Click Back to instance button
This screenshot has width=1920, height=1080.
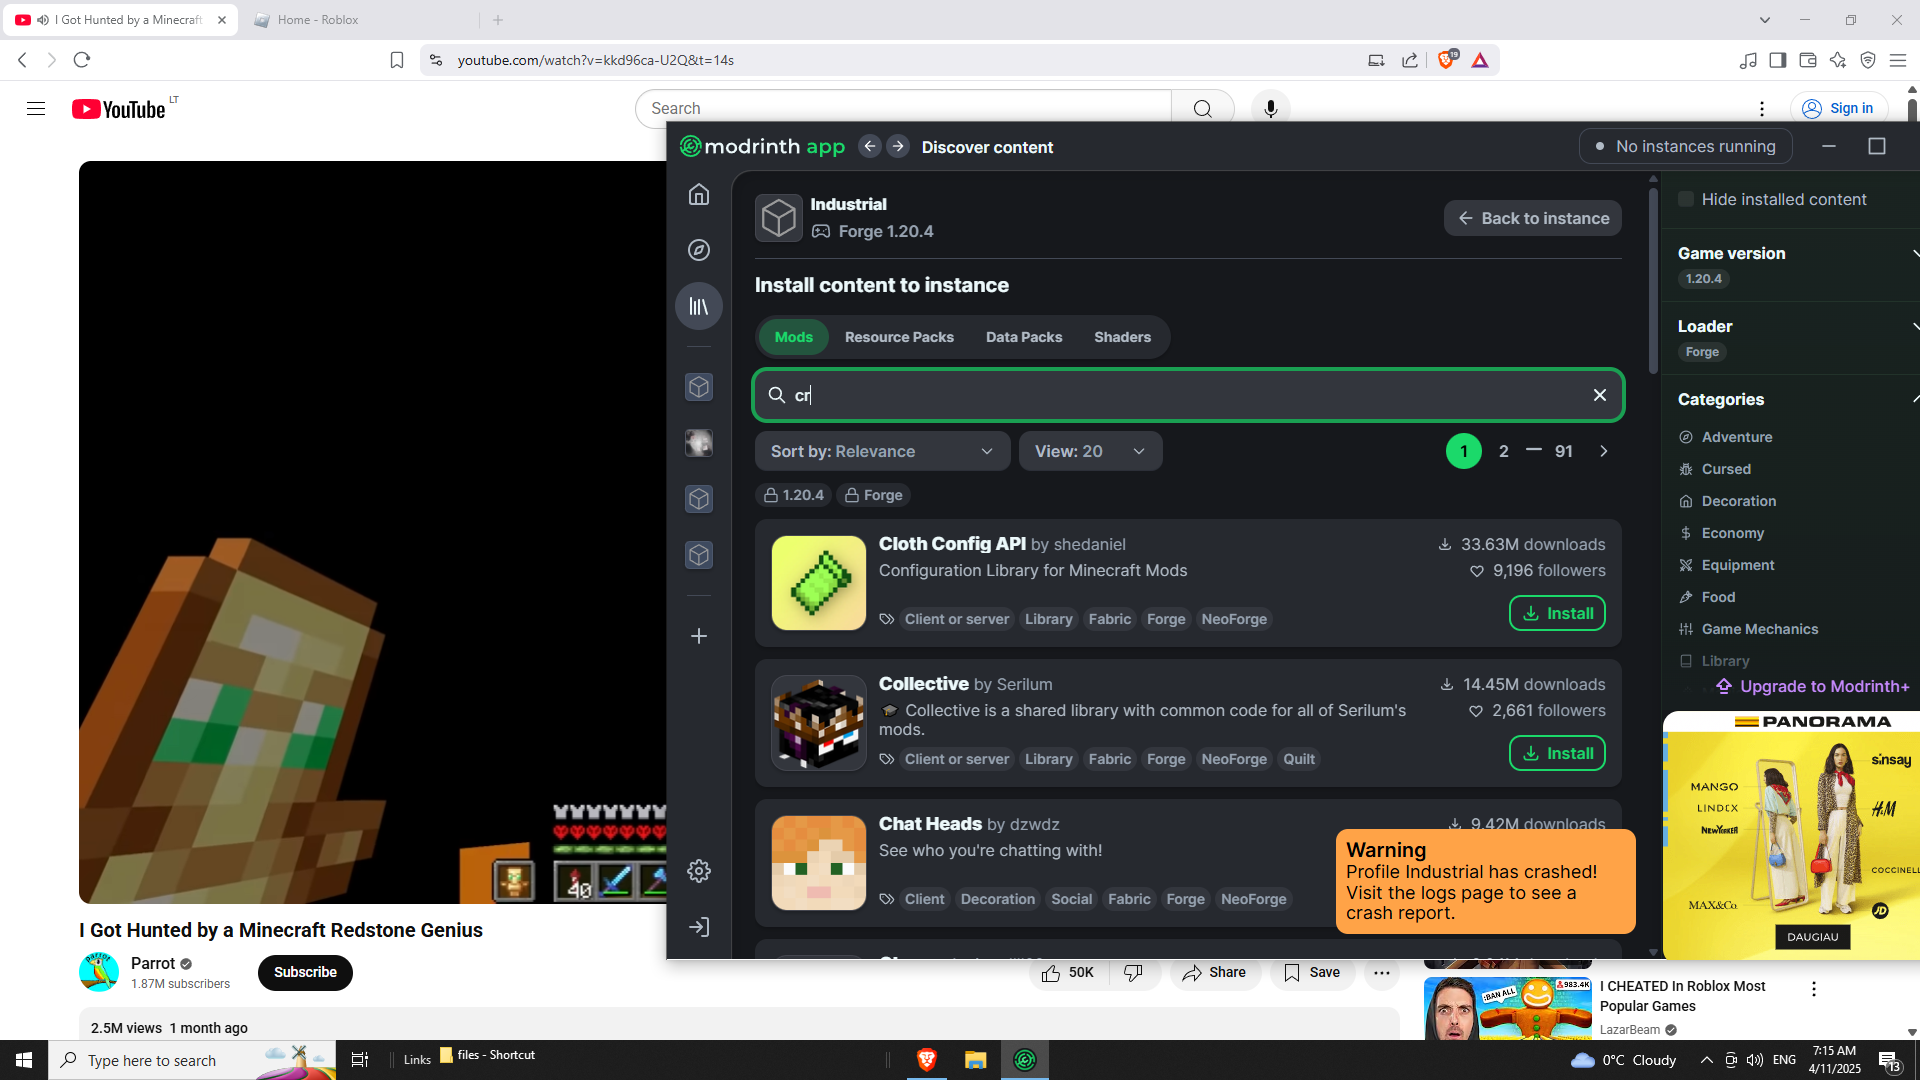(1532, 218)
